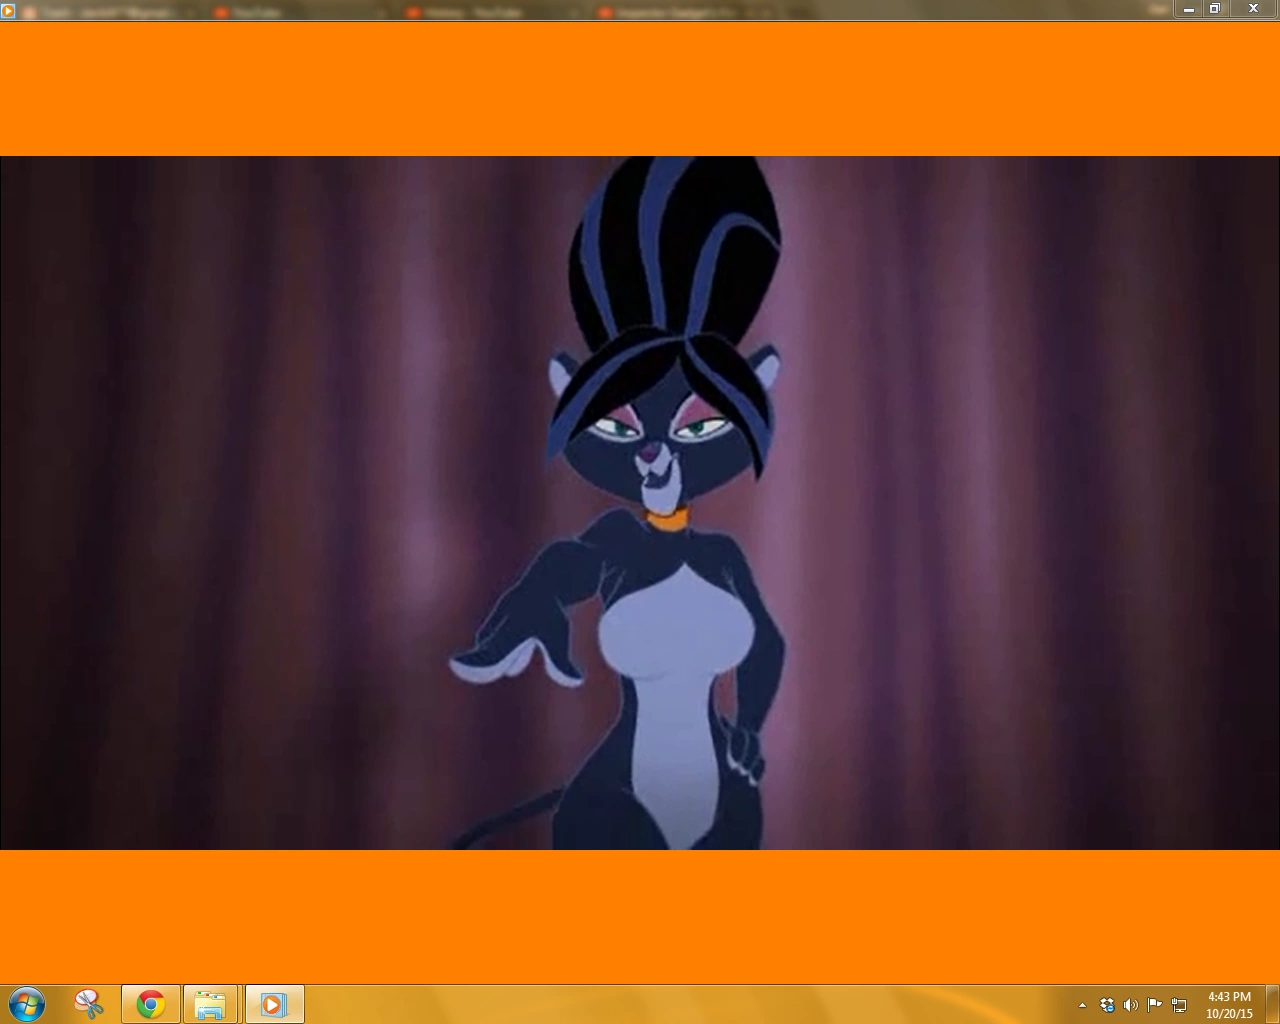This screenshot has width=1280, height=1024.
Task: Open Windows Explorer from the taskbar
Action: coord(211,1004)
